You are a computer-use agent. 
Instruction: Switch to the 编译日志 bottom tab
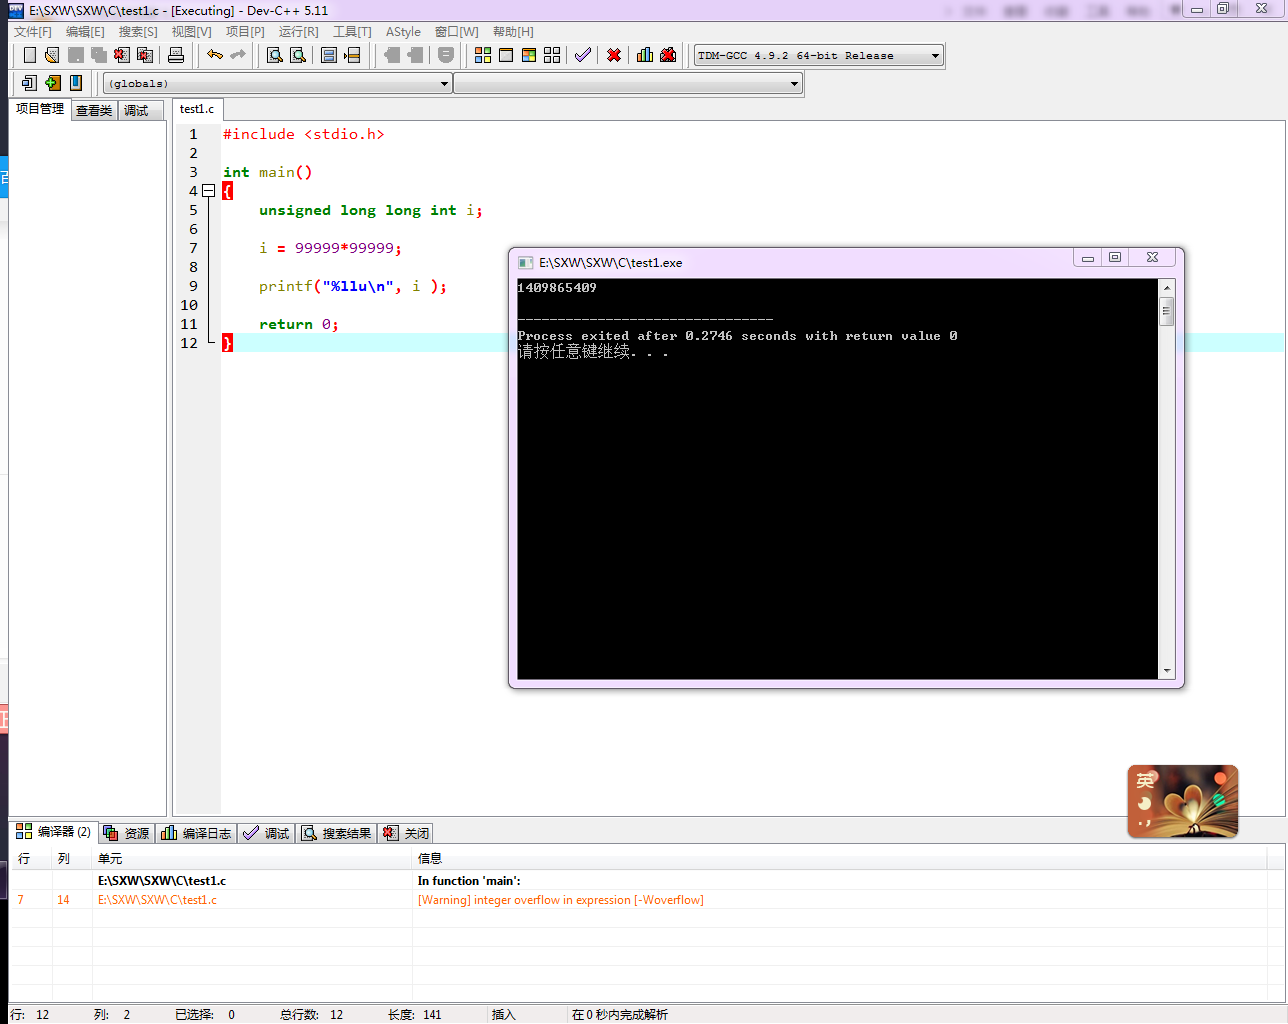tap(196, 833)
